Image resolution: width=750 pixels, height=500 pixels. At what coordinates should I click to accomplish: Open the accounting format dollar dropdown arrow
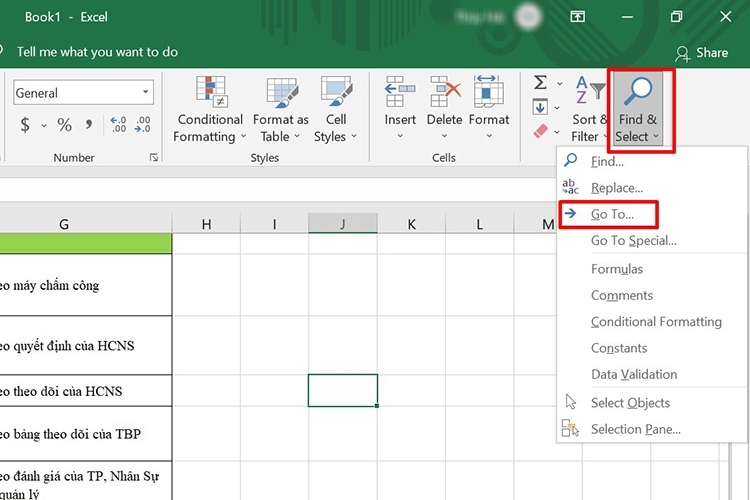coord(42,126)
